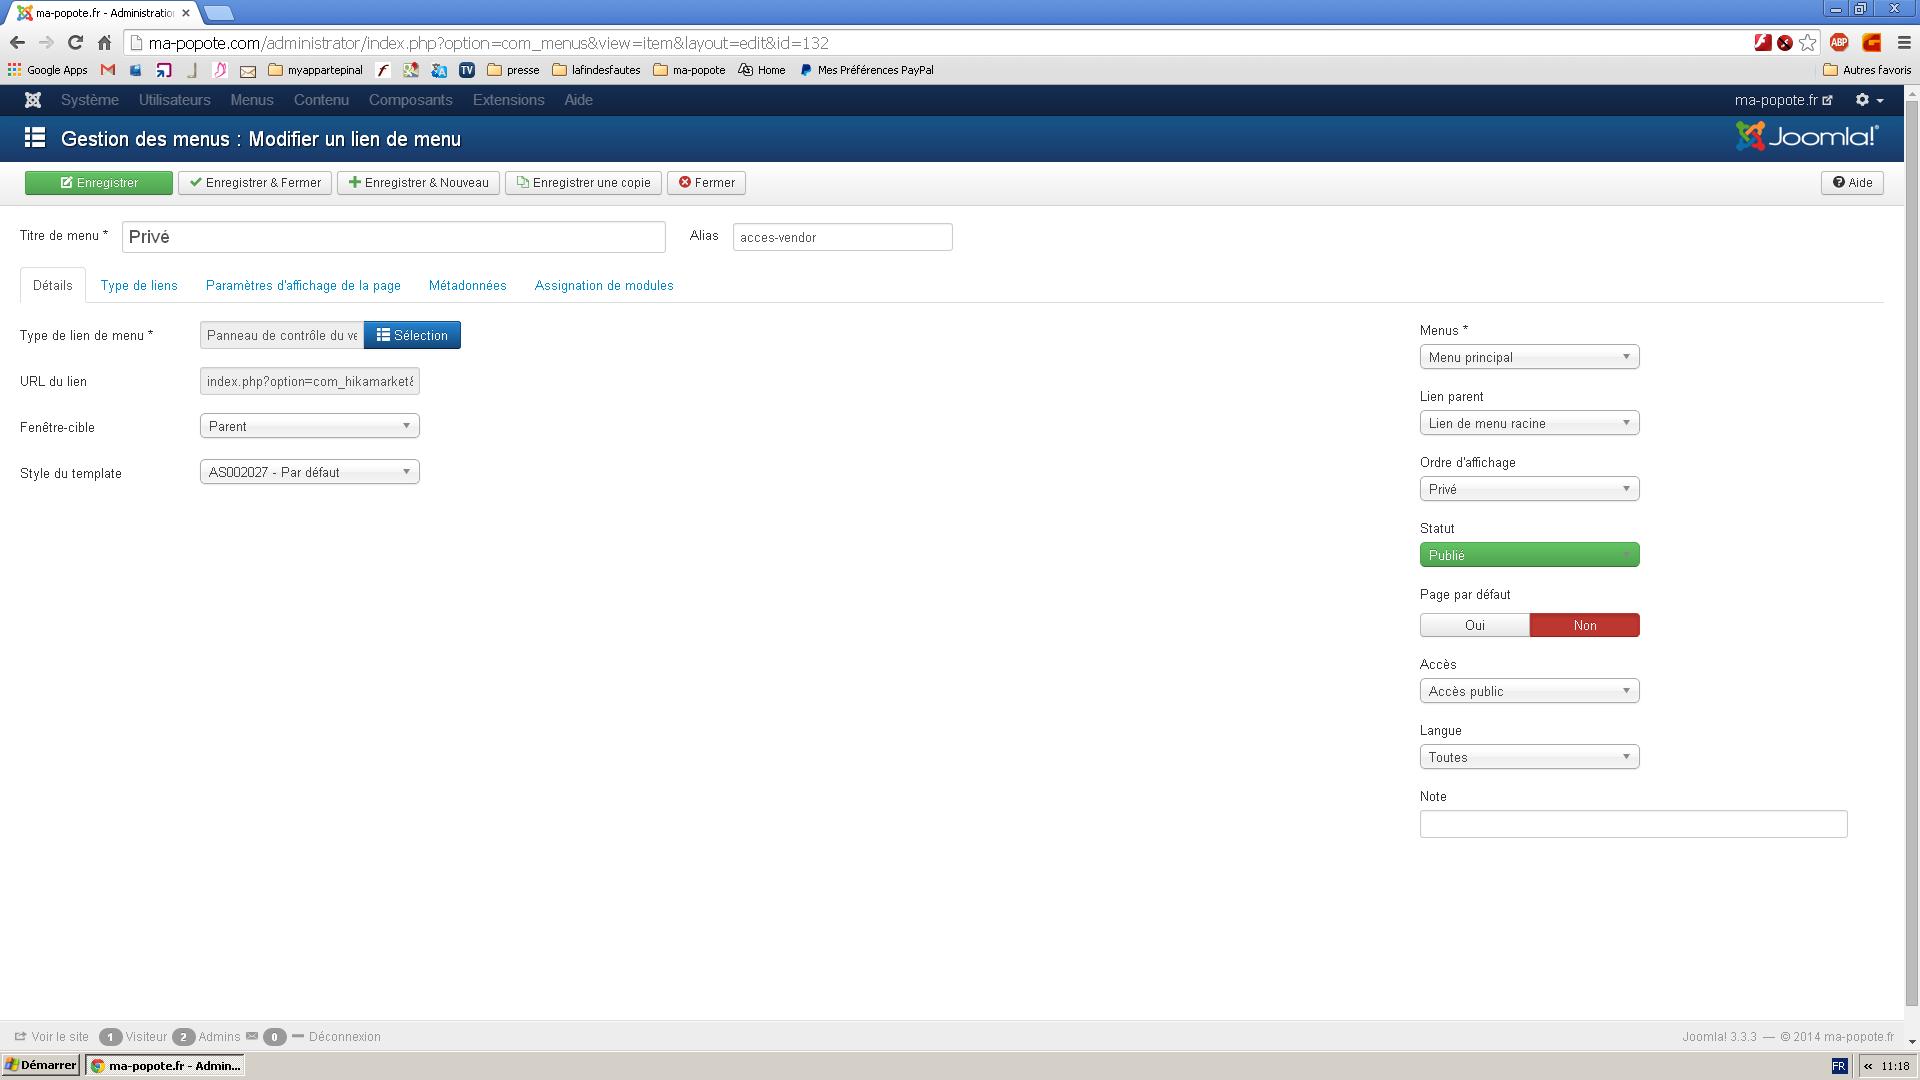Click the Note input field

pos(1632,824)
